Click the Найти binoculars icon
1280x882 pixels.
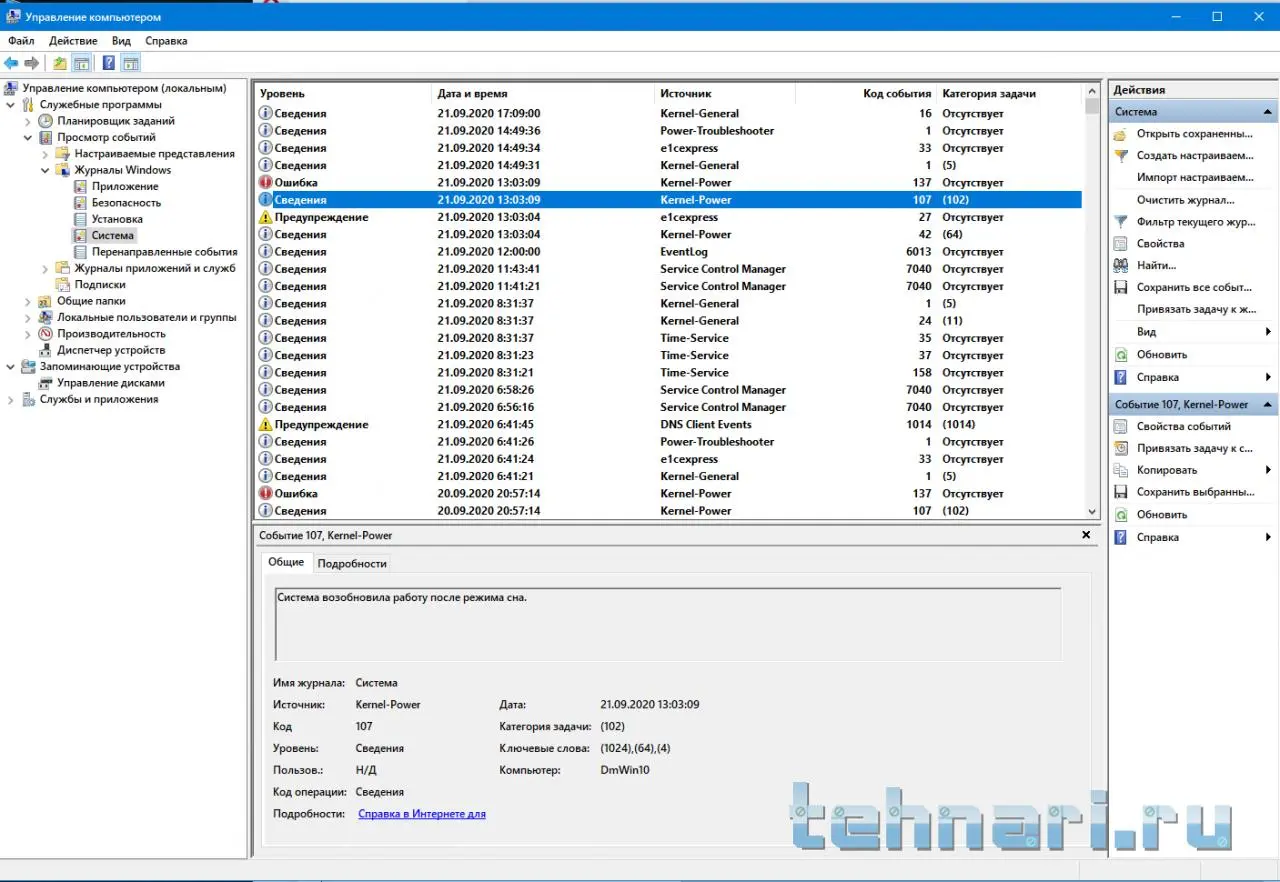[x=1121, y=266]
